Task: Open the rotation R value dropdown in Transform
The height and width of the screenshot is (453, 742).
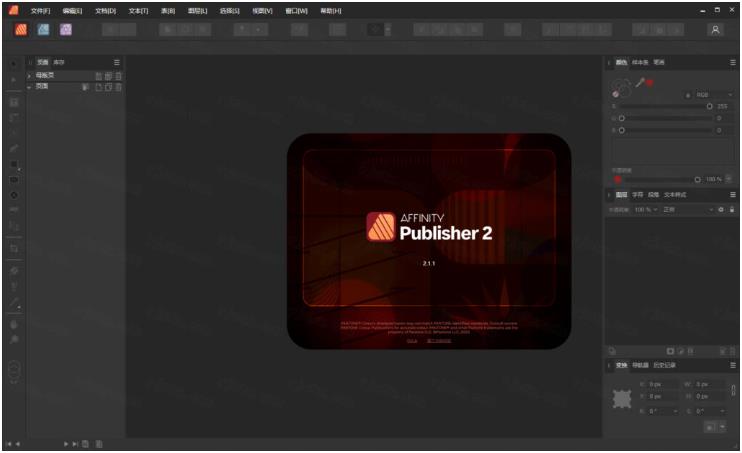Action: 675,411
